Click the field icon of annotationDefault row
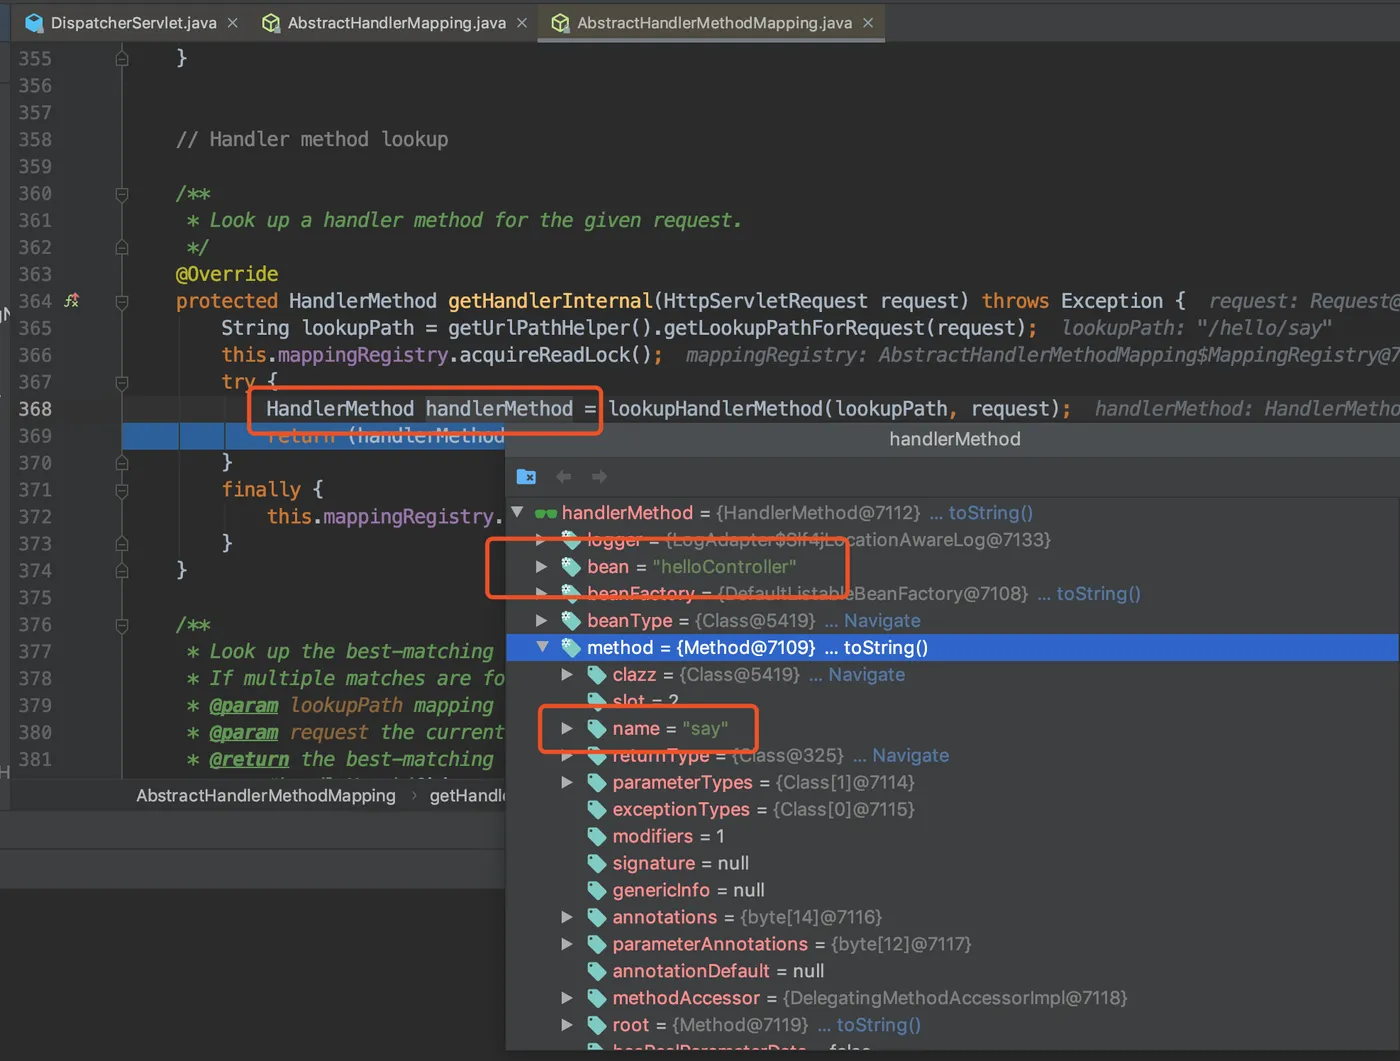 click(x=597, y=970)
